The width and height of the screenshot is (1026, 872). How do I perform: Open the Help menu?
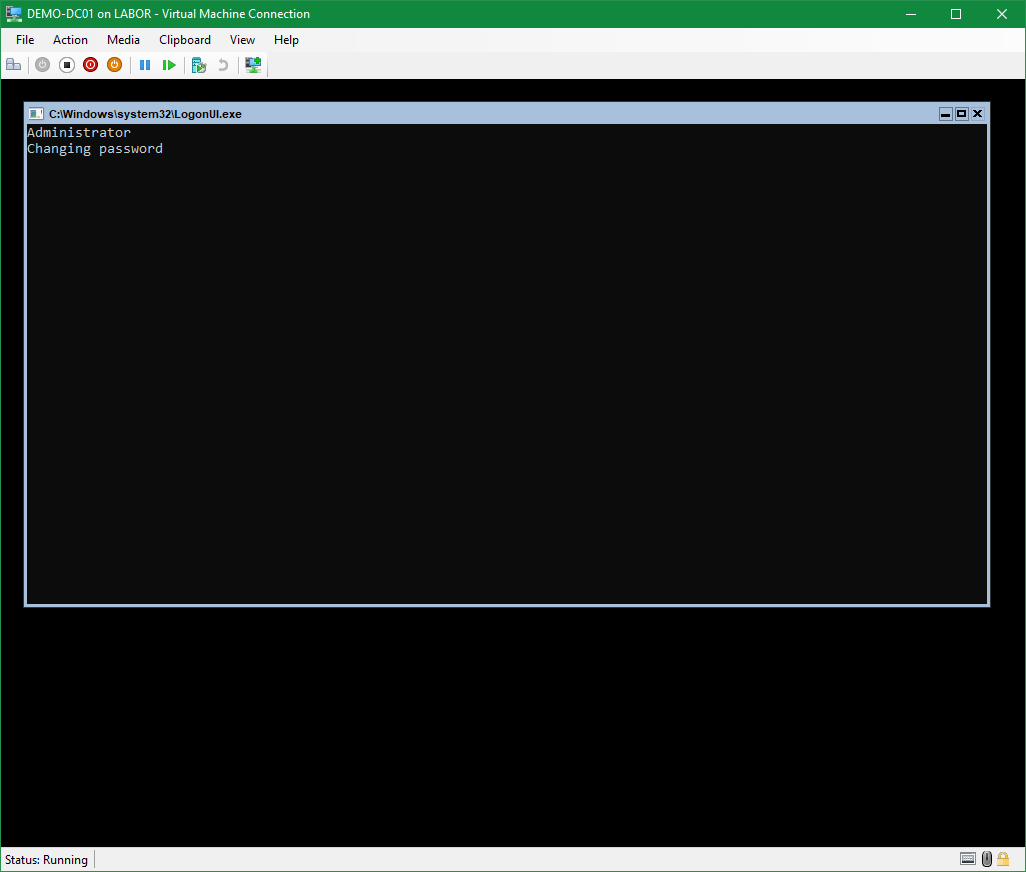286,40
